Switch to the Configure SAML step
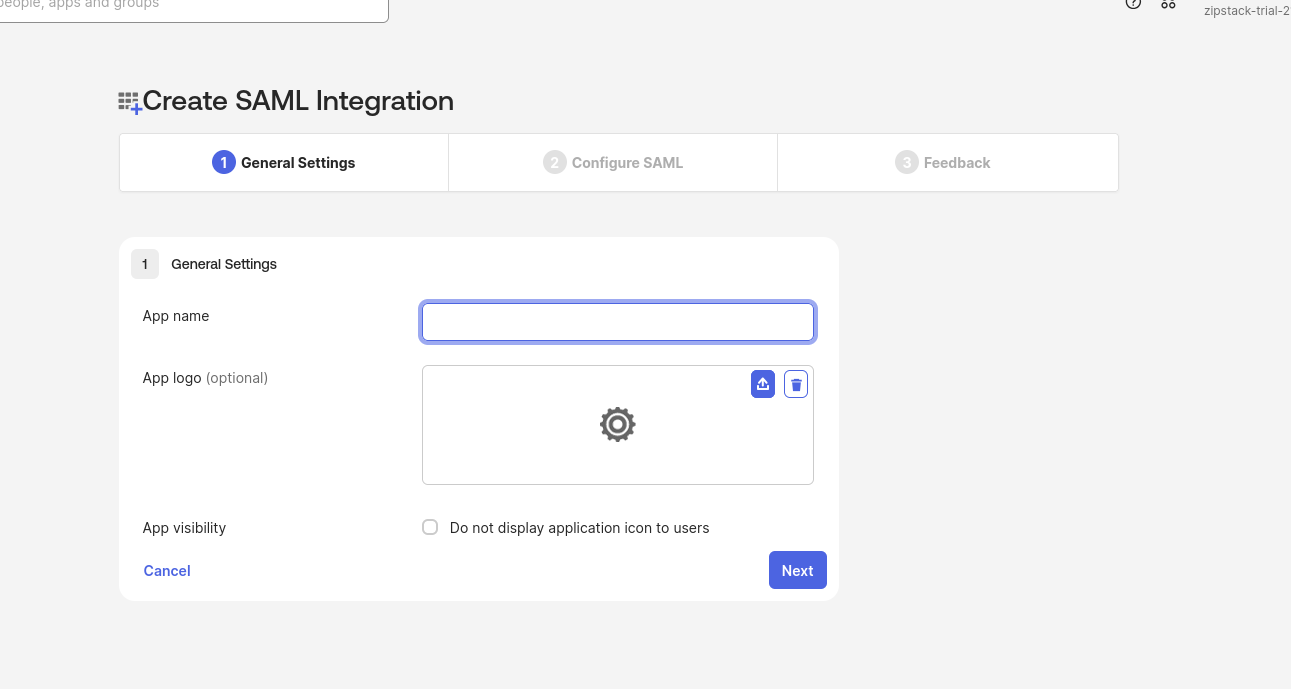Image resolution: width=1291 pixels, height=689 pixels. (x=612, y=162)
